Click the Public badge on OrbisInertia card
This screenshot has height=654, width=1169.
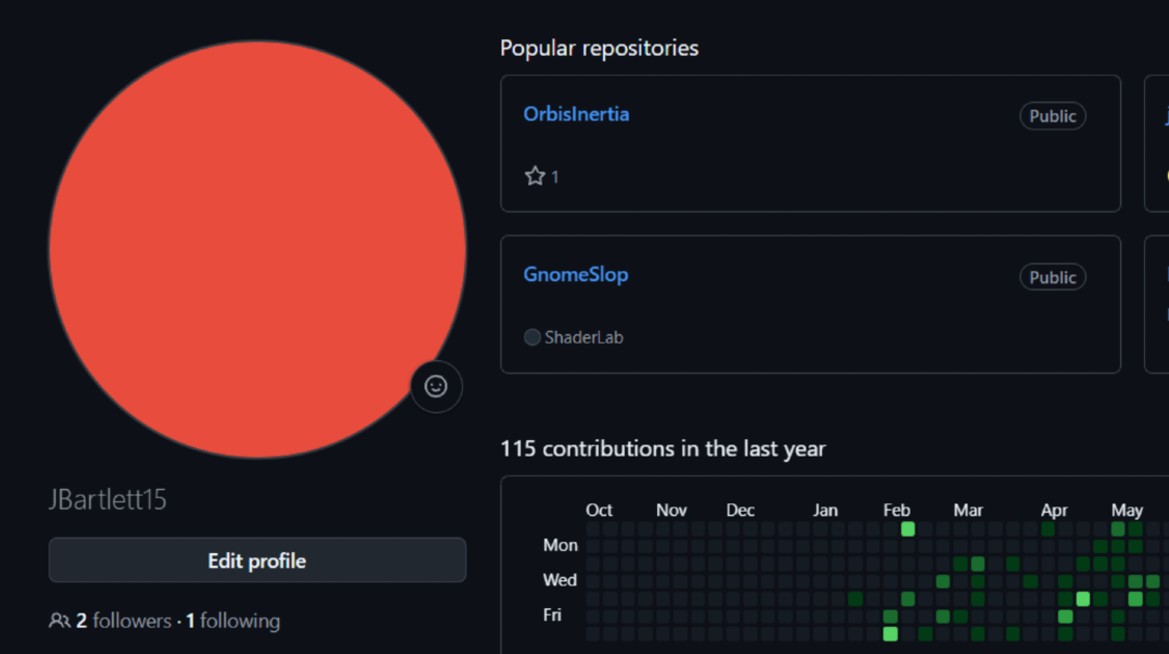click(x=1052, y=116)
